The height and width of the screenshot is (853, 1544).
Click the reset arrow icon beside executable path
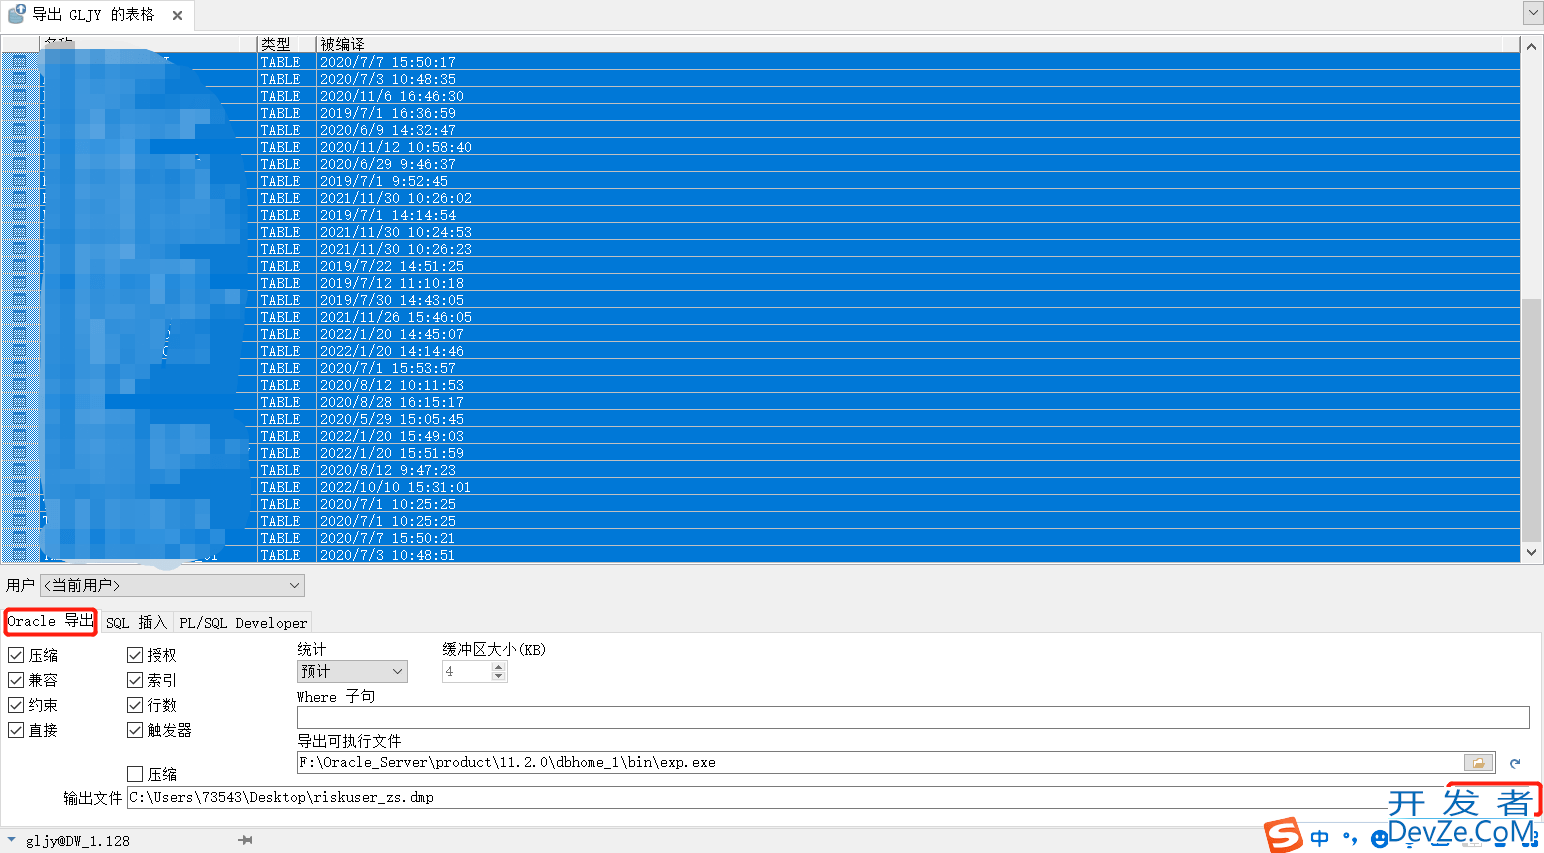[x=1515, y=763]
